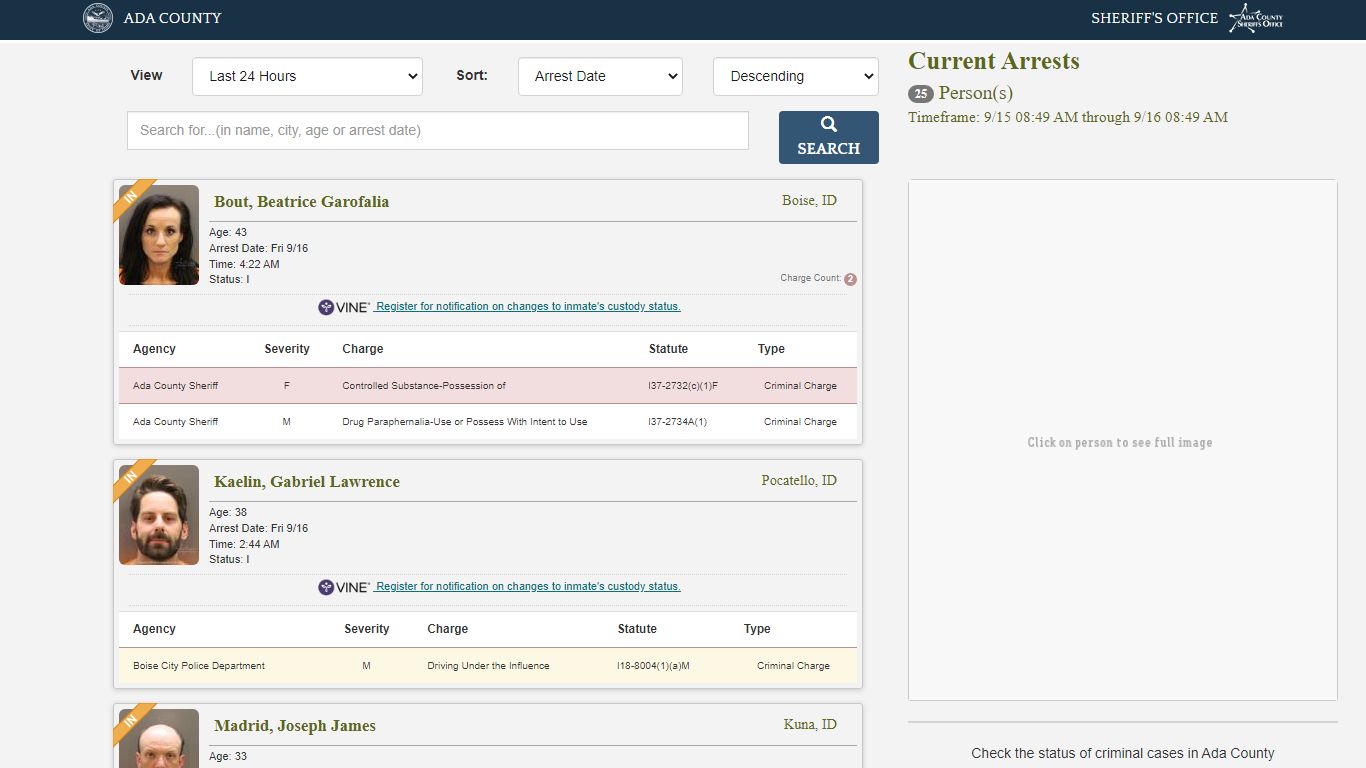Click the 25 persons count badge

pyautogui.click(x=920, y=94)
